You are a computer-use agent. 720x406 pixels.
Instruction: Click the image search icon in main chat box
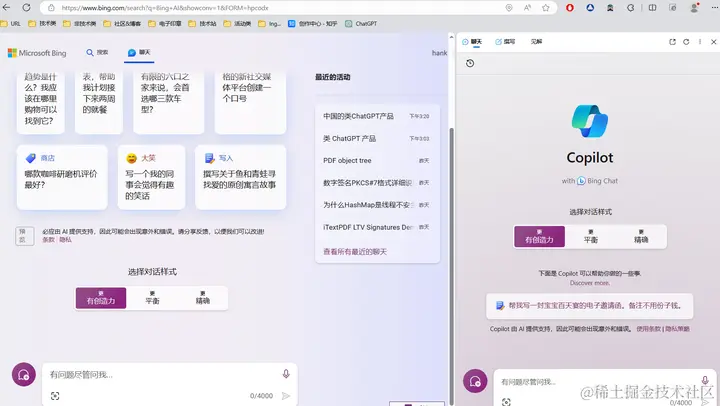coord(55,396)
